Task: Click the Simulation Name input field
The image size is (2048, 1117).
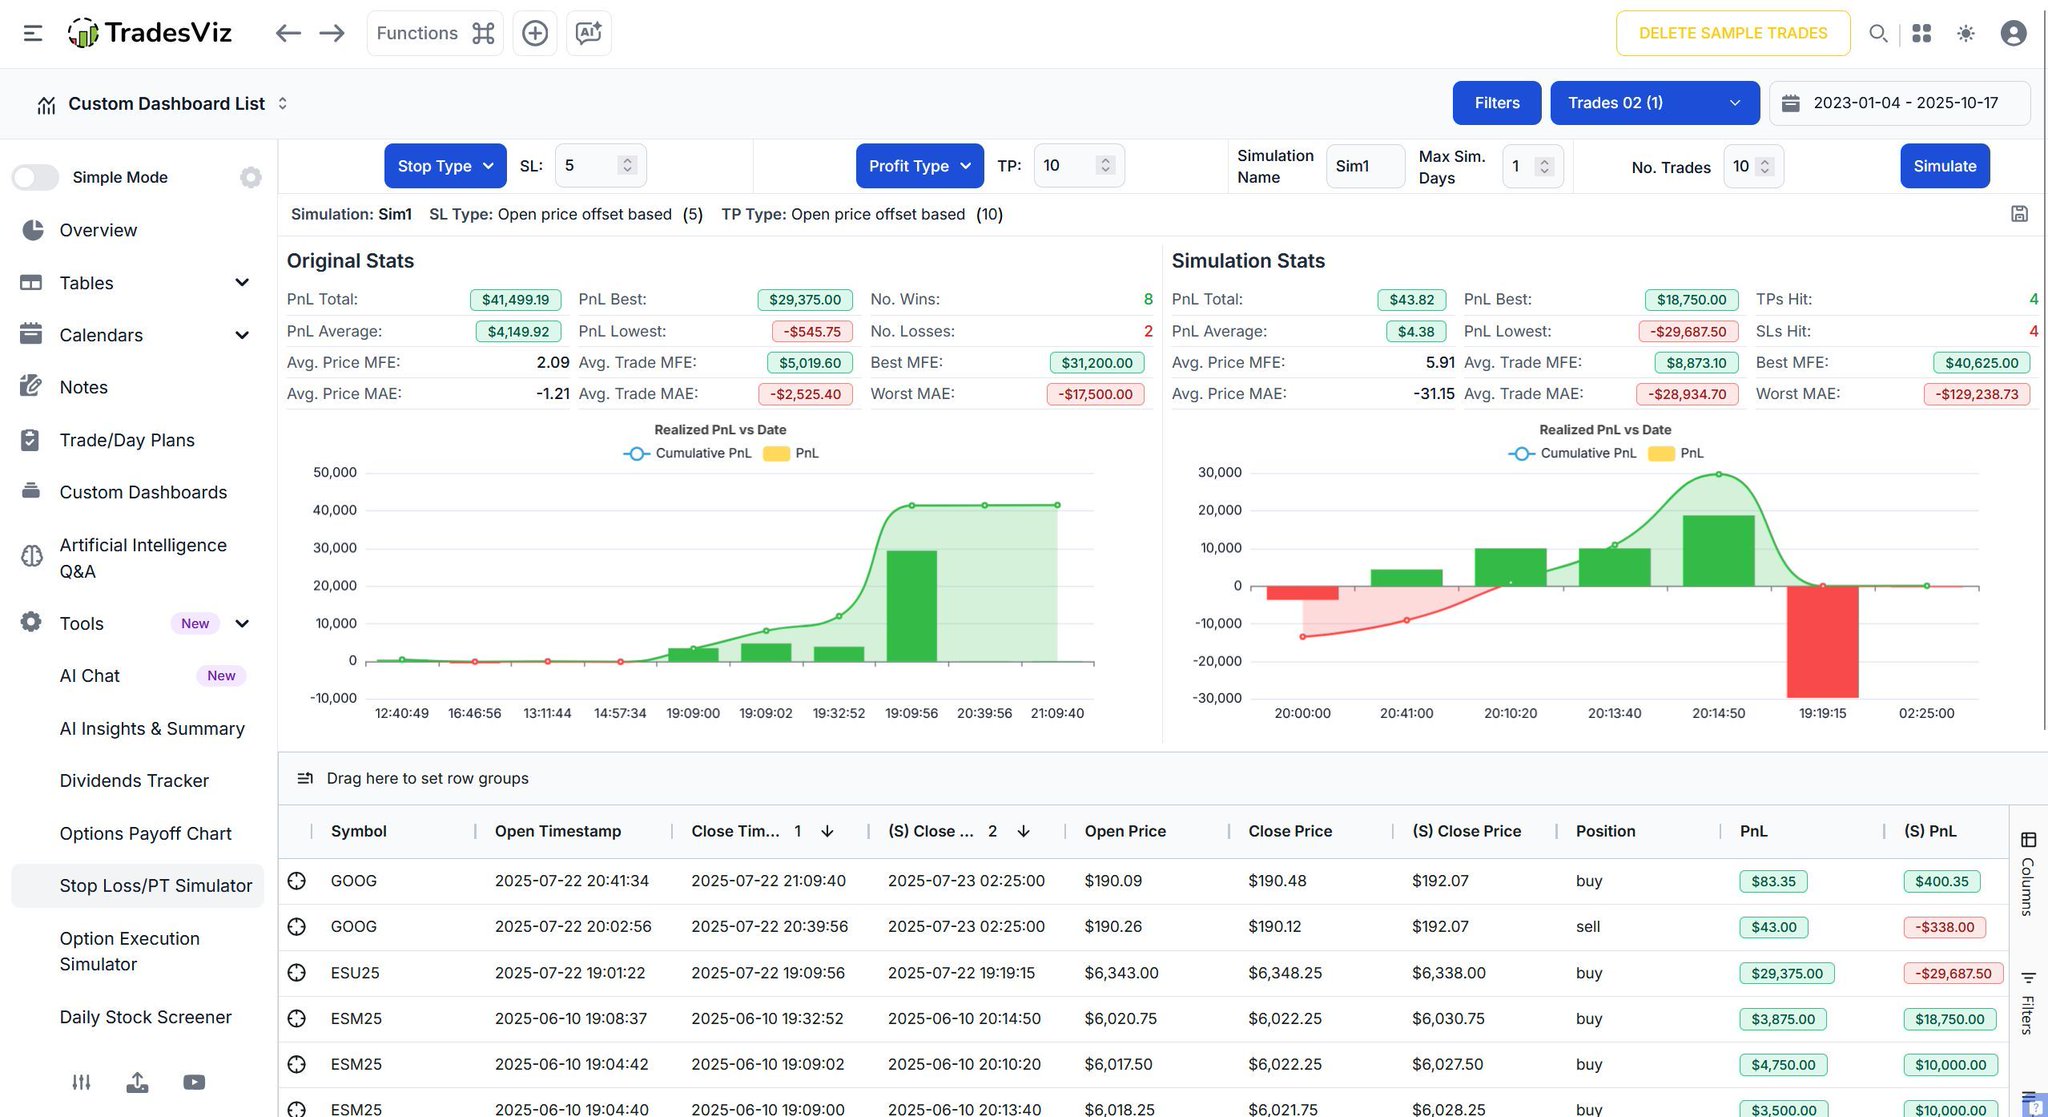Action: click(1364, 166)
